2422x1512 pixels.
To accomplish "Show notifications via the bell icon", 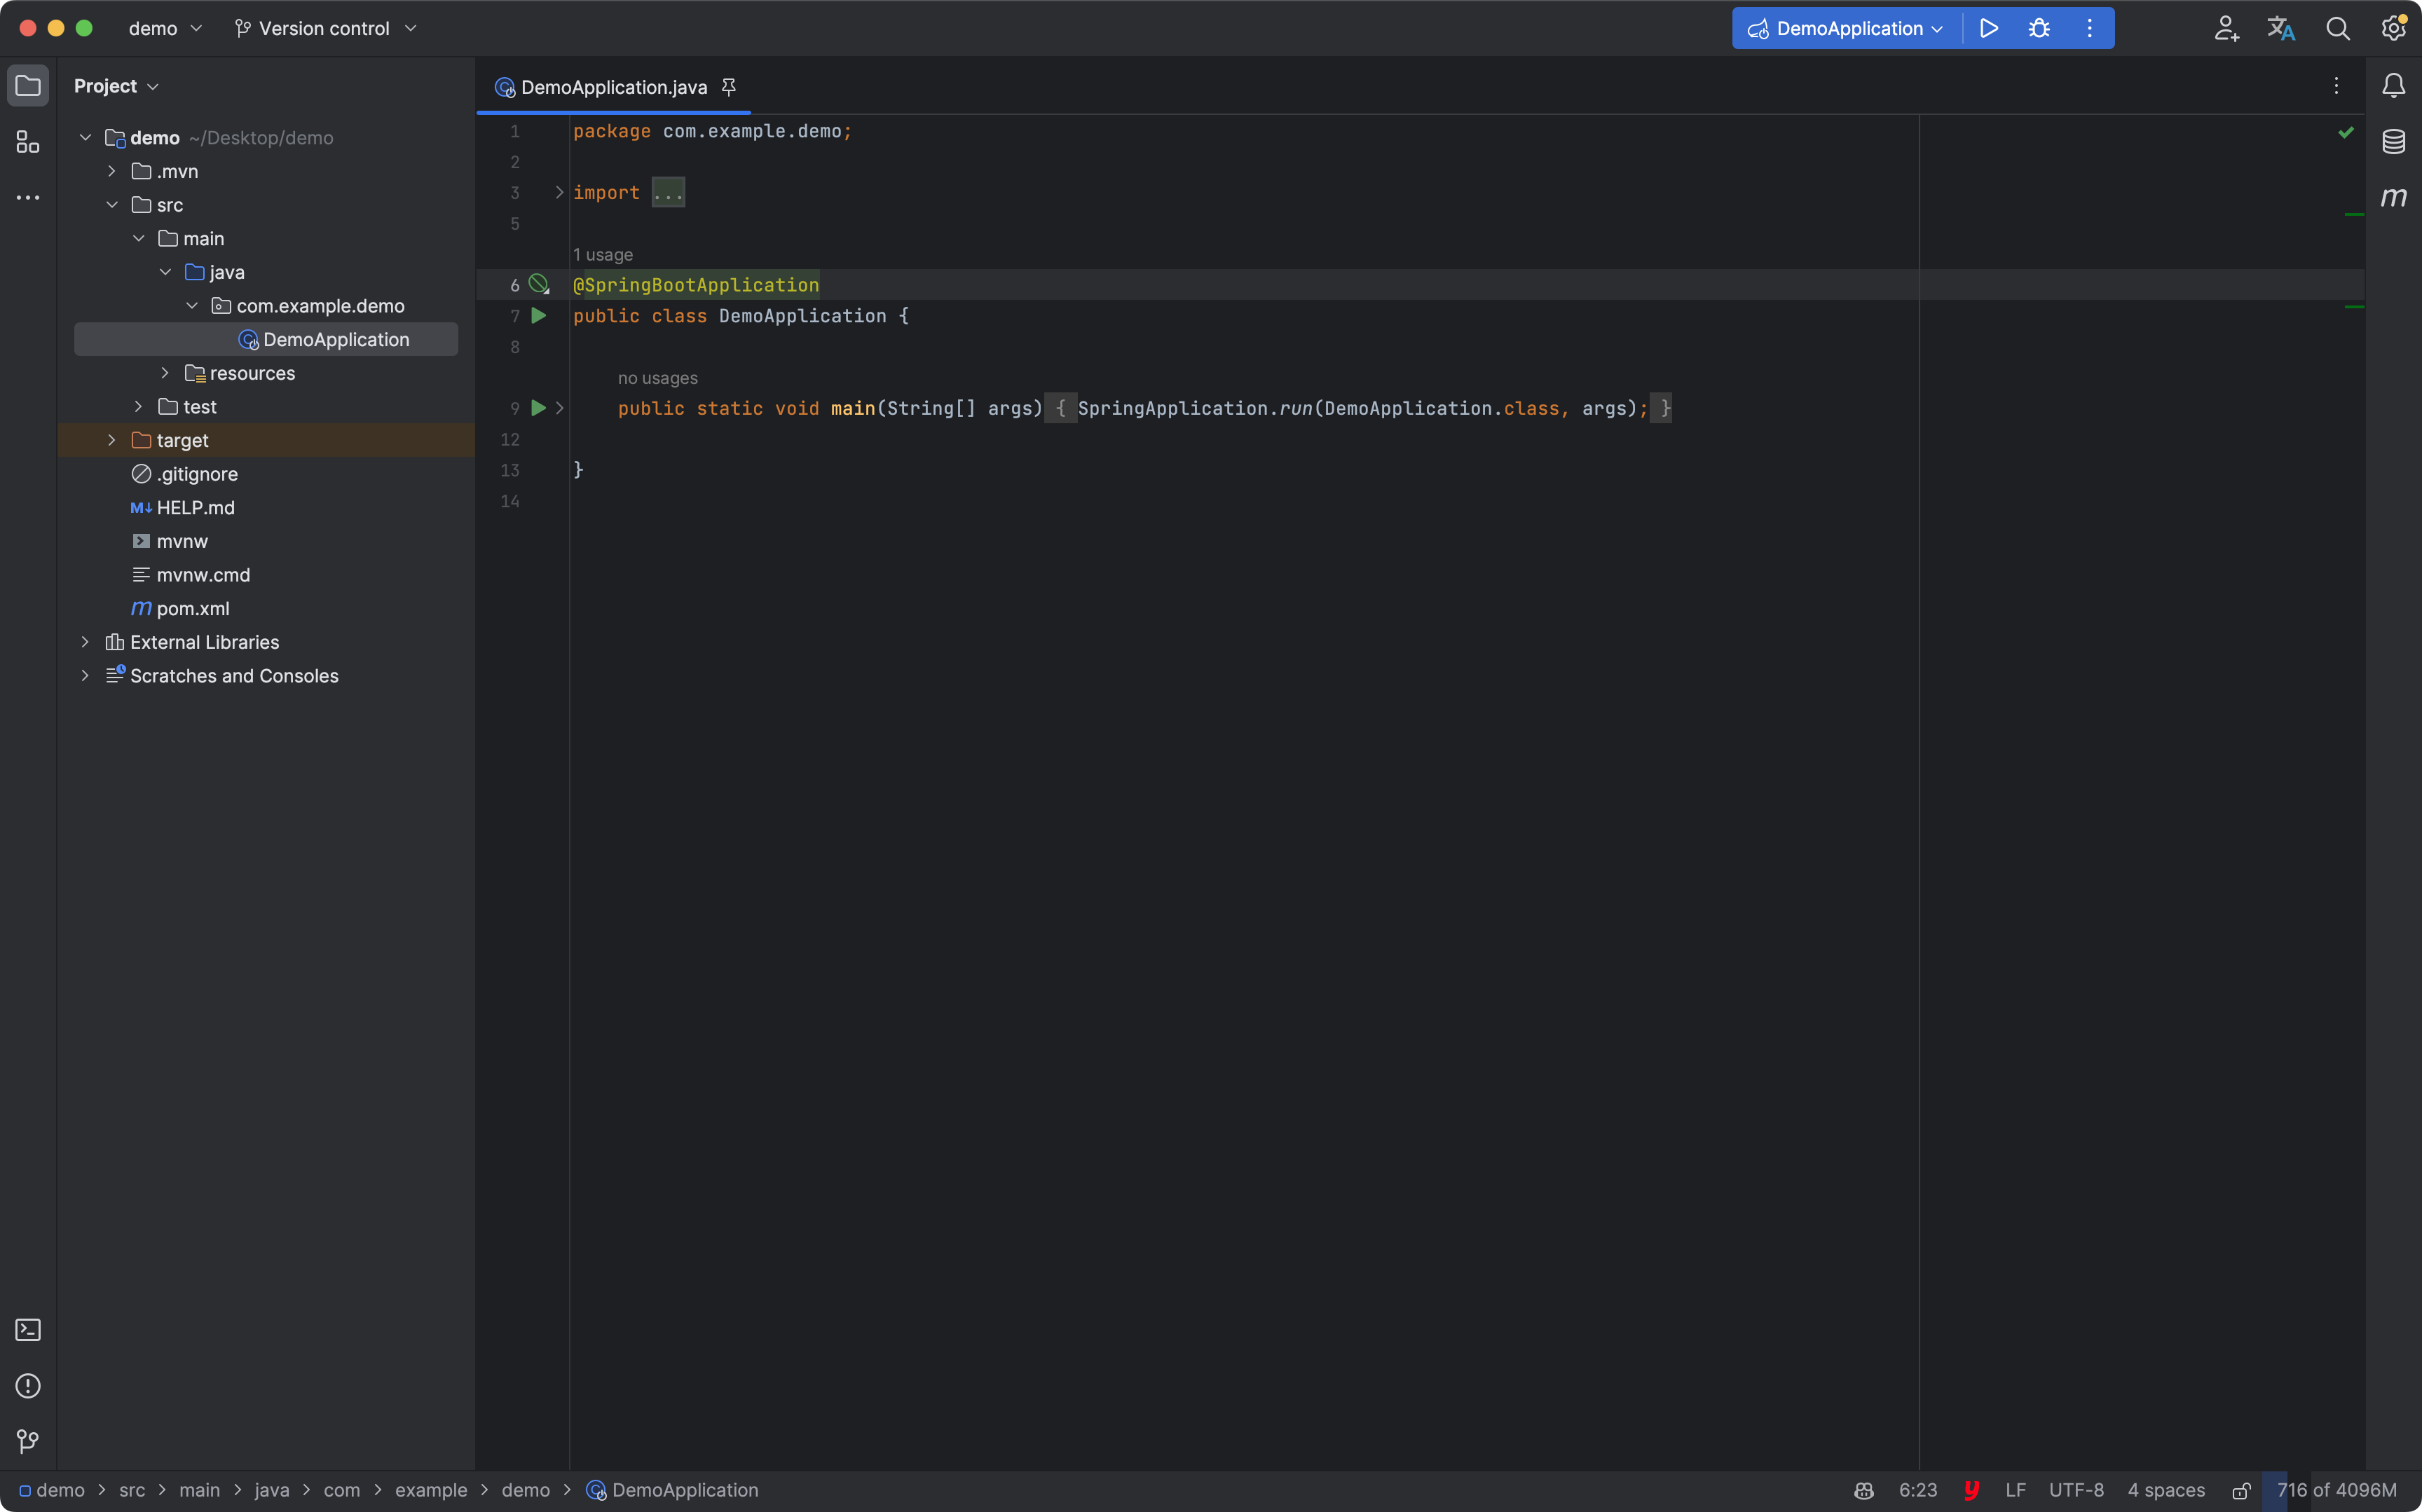I will click(2393, 86).
